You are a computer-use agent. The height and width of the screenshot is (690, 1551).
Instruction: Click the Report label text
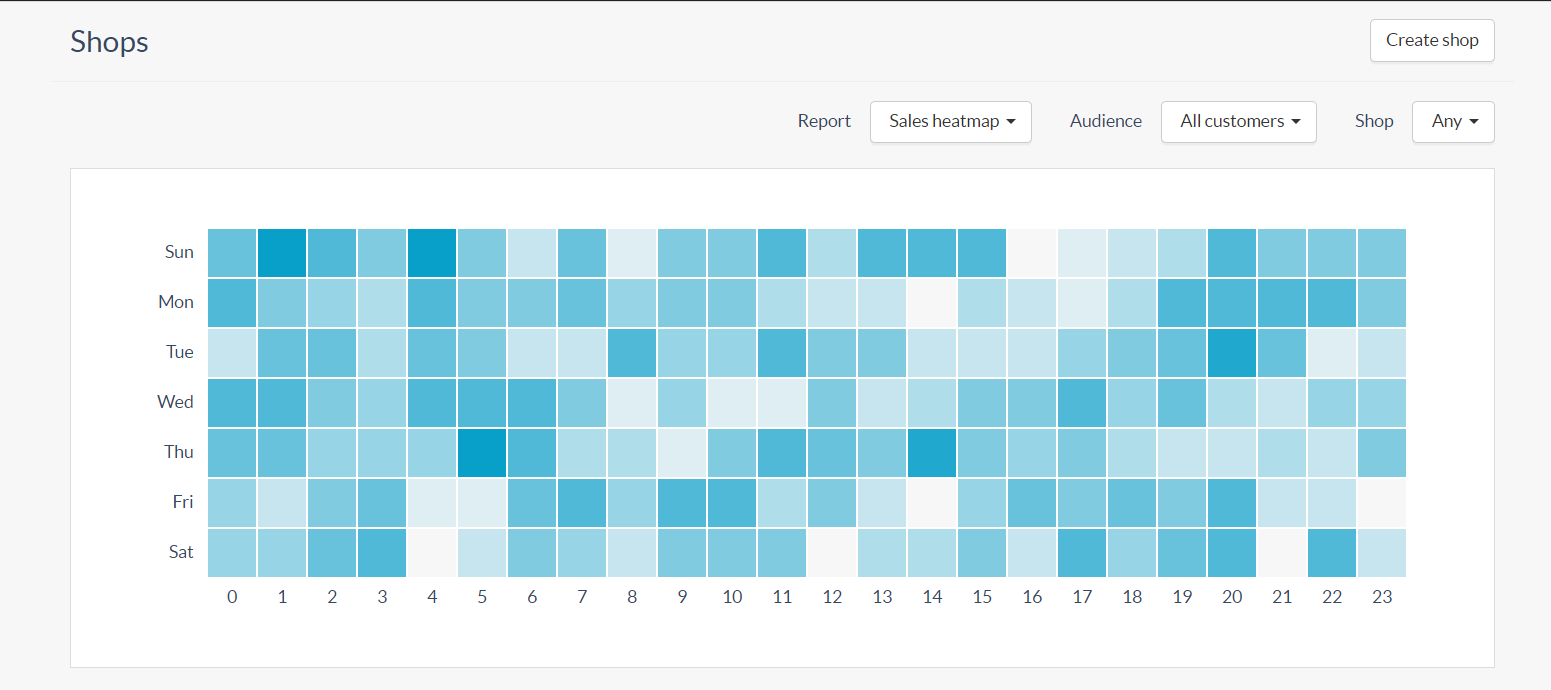(823, 121)
